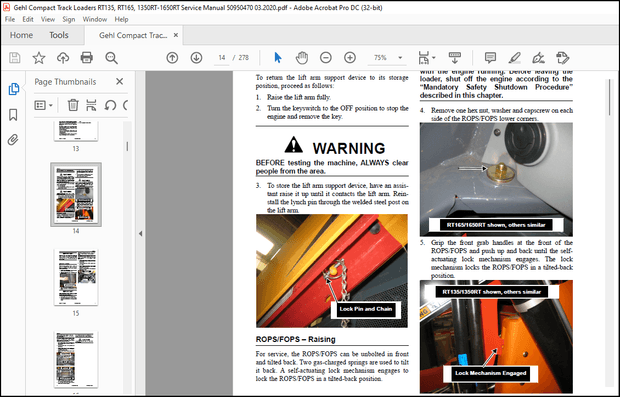Collapse the navigation pane arrow
The image size is (620, 397).
(140, 234)
